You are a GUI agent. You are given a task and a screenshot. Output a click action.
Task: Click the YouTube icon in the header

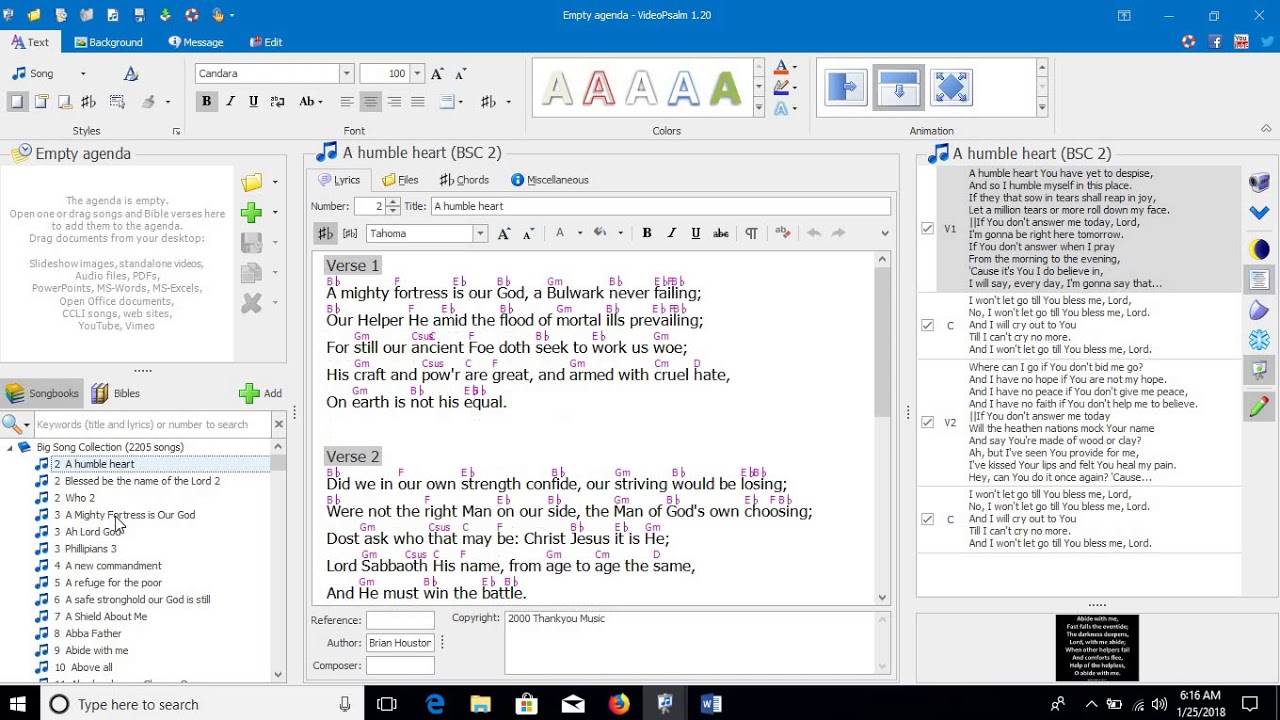[x=1241, y=42]
